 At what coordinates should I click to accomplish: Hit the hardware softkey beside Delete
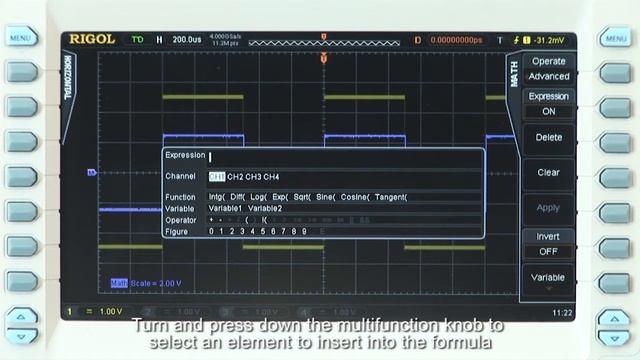tap(616, 143)
